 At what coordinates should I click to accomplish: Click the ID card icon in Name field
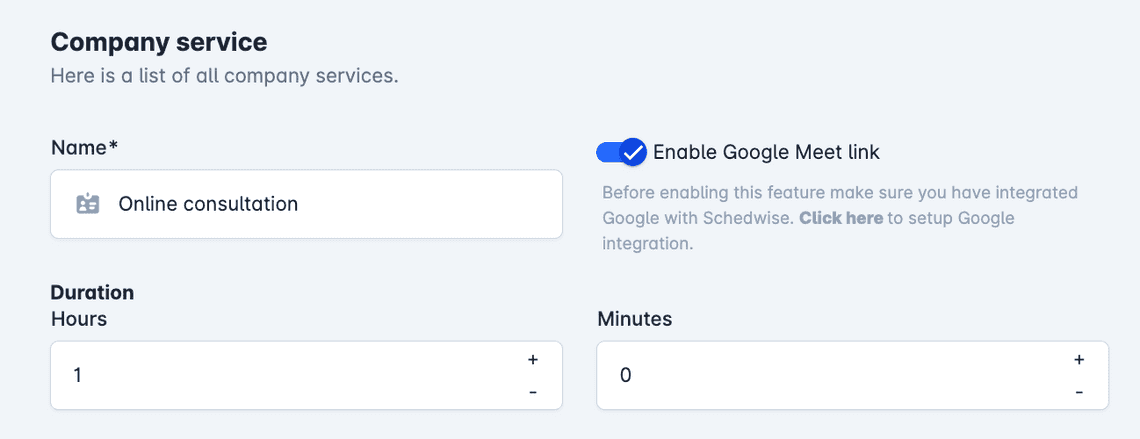pyautogui.click(x=88, y=204)
